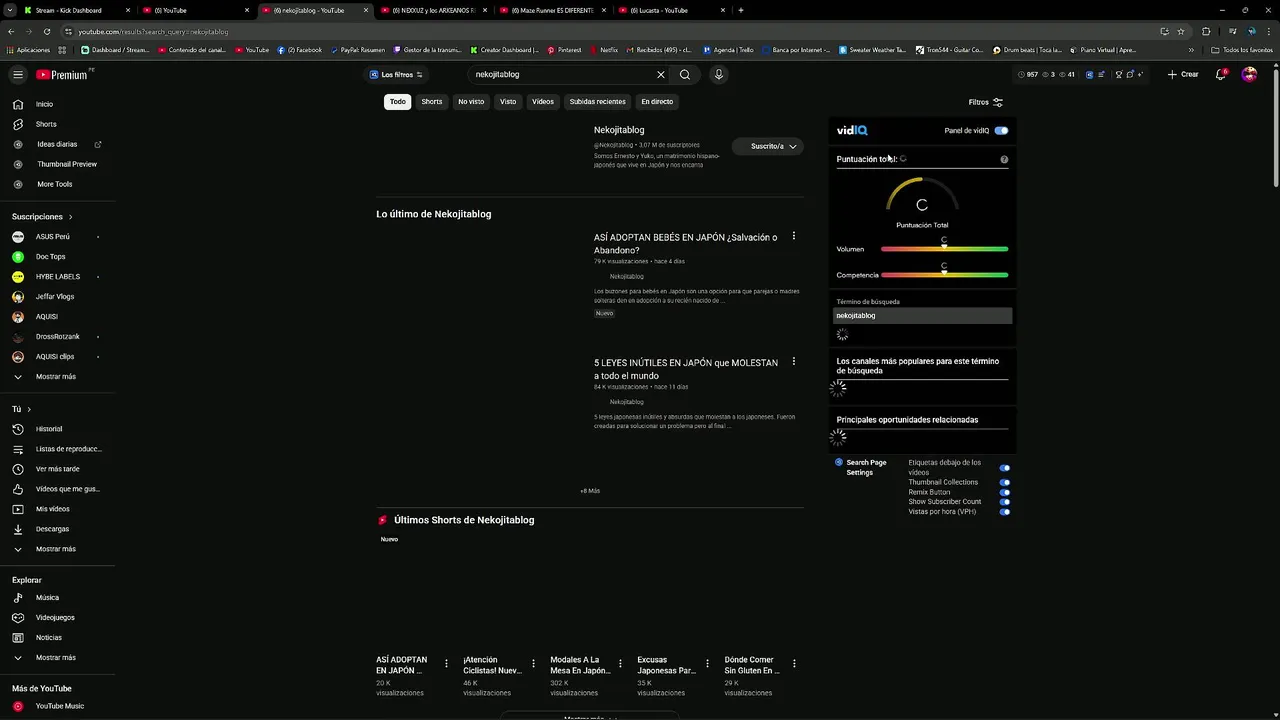Start voice search with microphone
Screen dimensions: 1280x720
[718, 74]
